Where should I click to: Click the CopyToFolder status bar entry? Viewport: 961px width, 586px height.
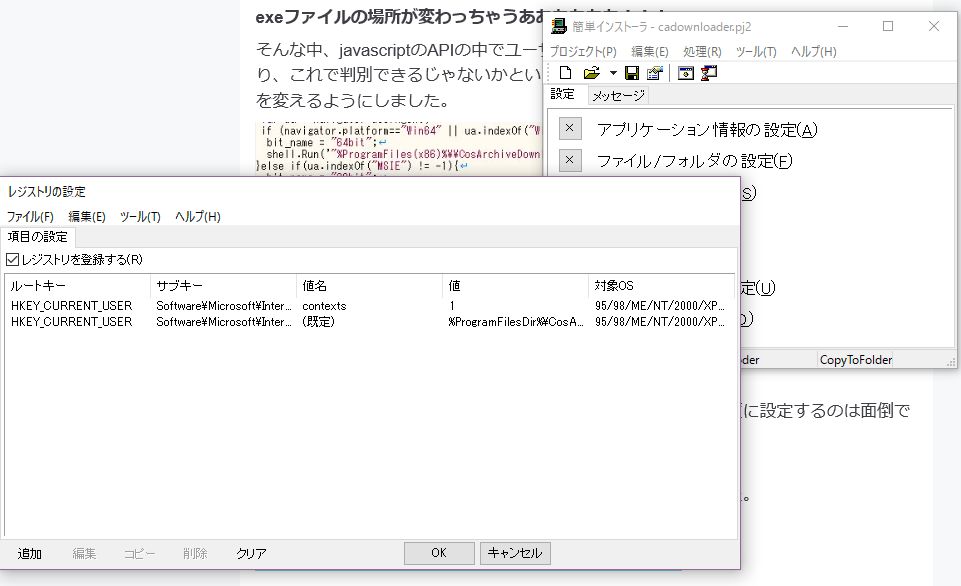coord(856,360)
